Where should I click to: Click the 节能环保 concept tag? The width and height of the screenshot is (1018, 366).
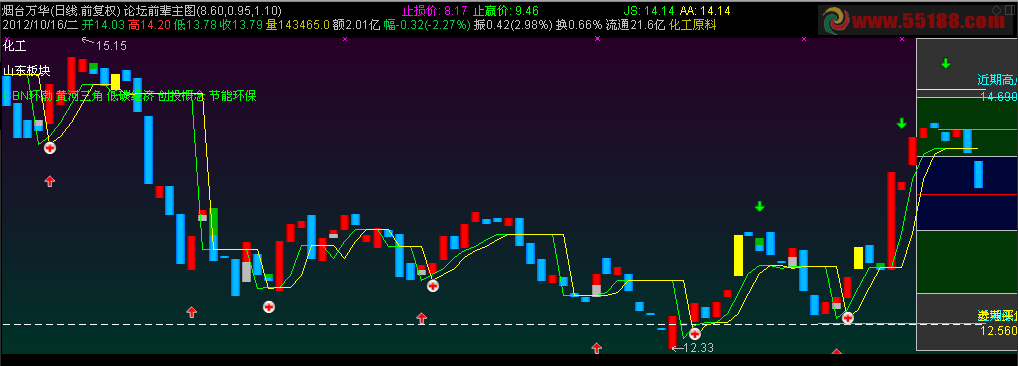pos(233,96)
